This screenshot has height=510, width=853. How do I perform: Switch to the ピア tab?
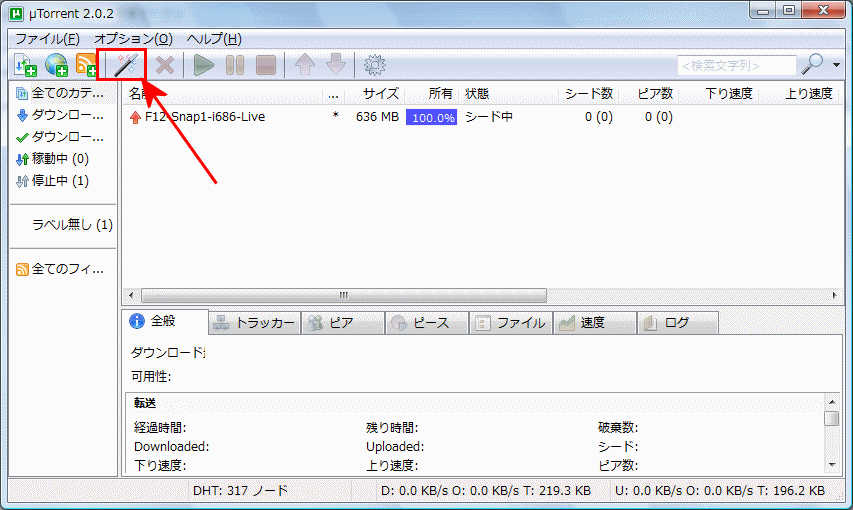tap(343, 323)
